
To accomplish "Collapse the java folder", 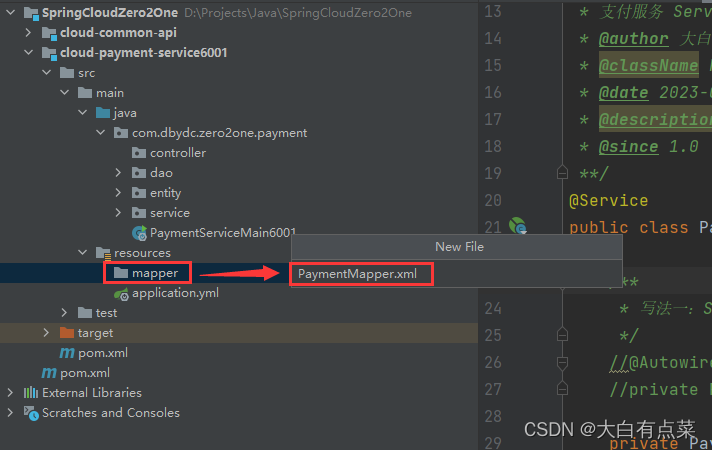I will (83, 113).
